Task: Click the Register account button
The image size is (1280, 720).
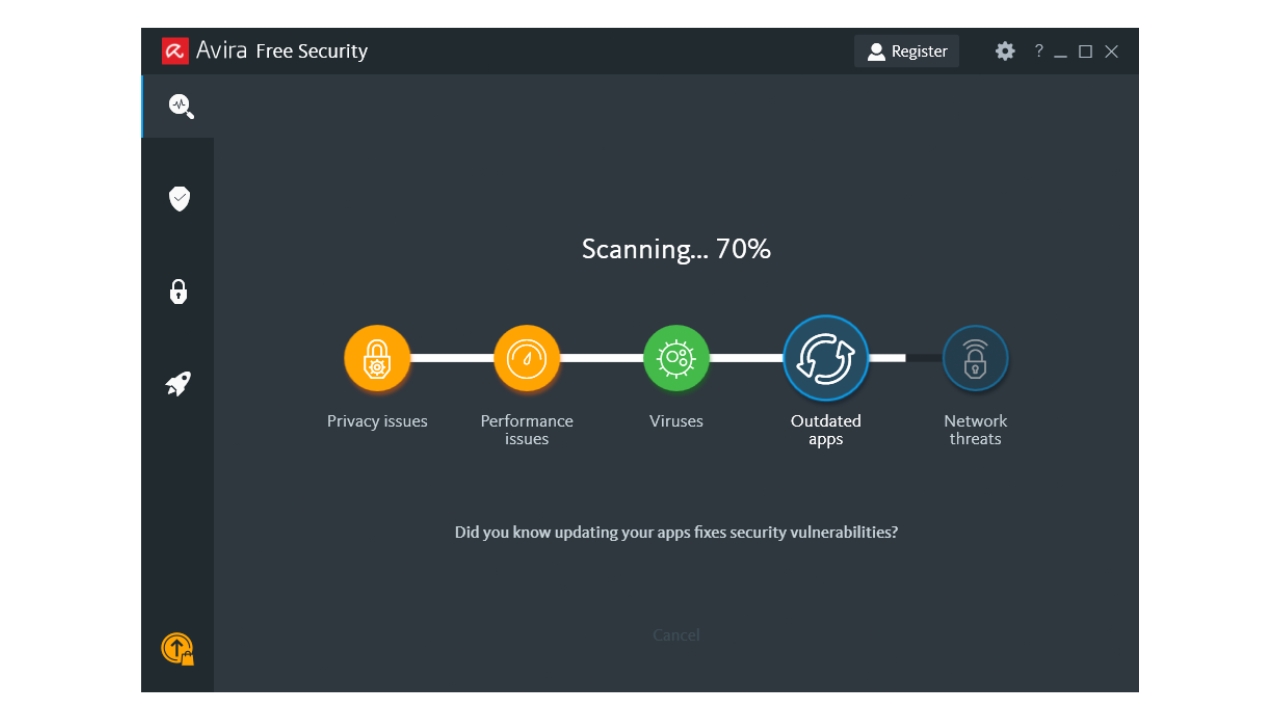Action: coord(907,51)
